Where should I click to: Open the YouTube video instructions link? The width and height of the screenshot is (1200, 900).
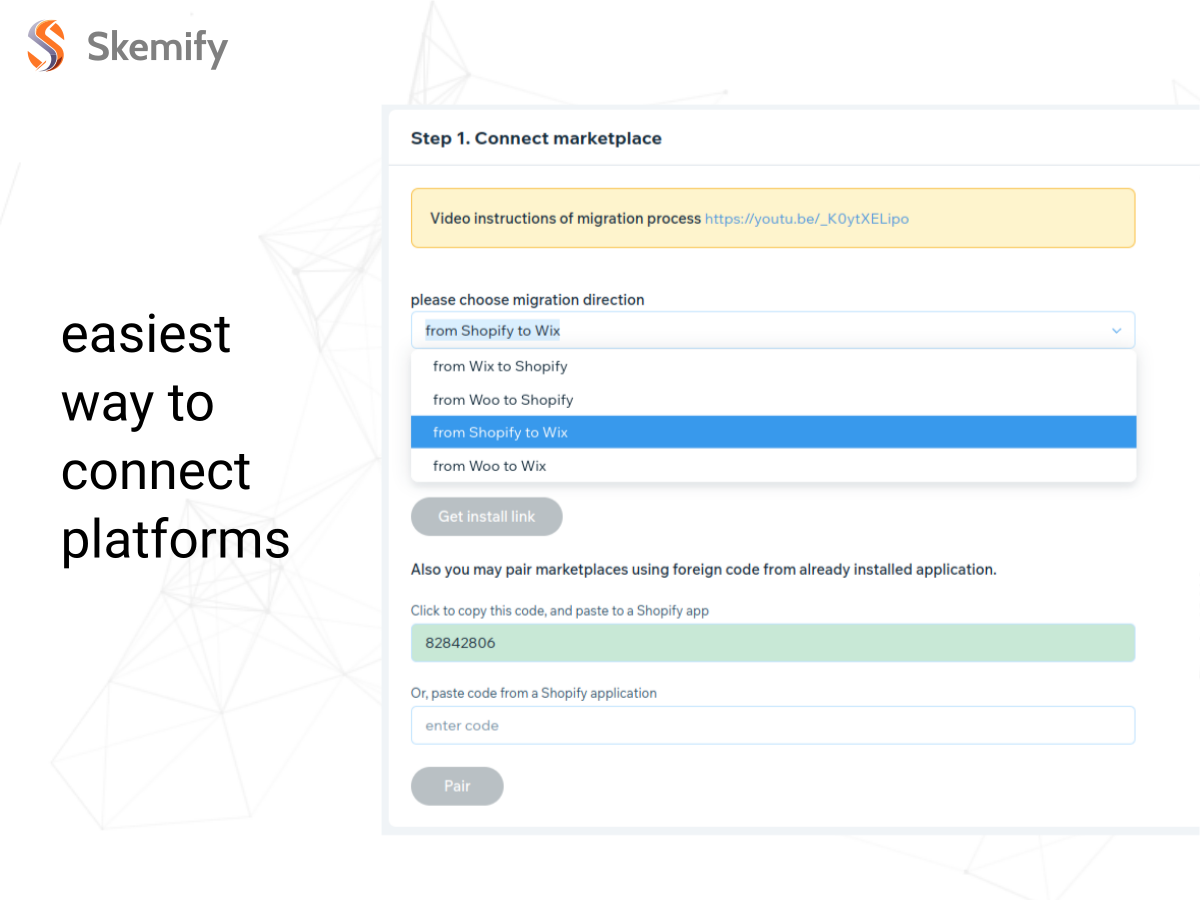pos(807,218)
